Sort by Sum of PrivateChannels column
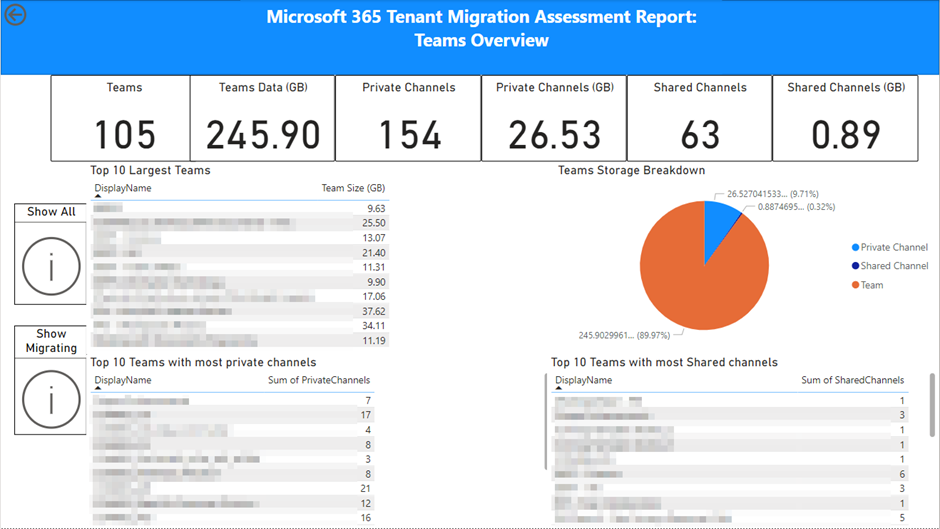 coord(319,380)
